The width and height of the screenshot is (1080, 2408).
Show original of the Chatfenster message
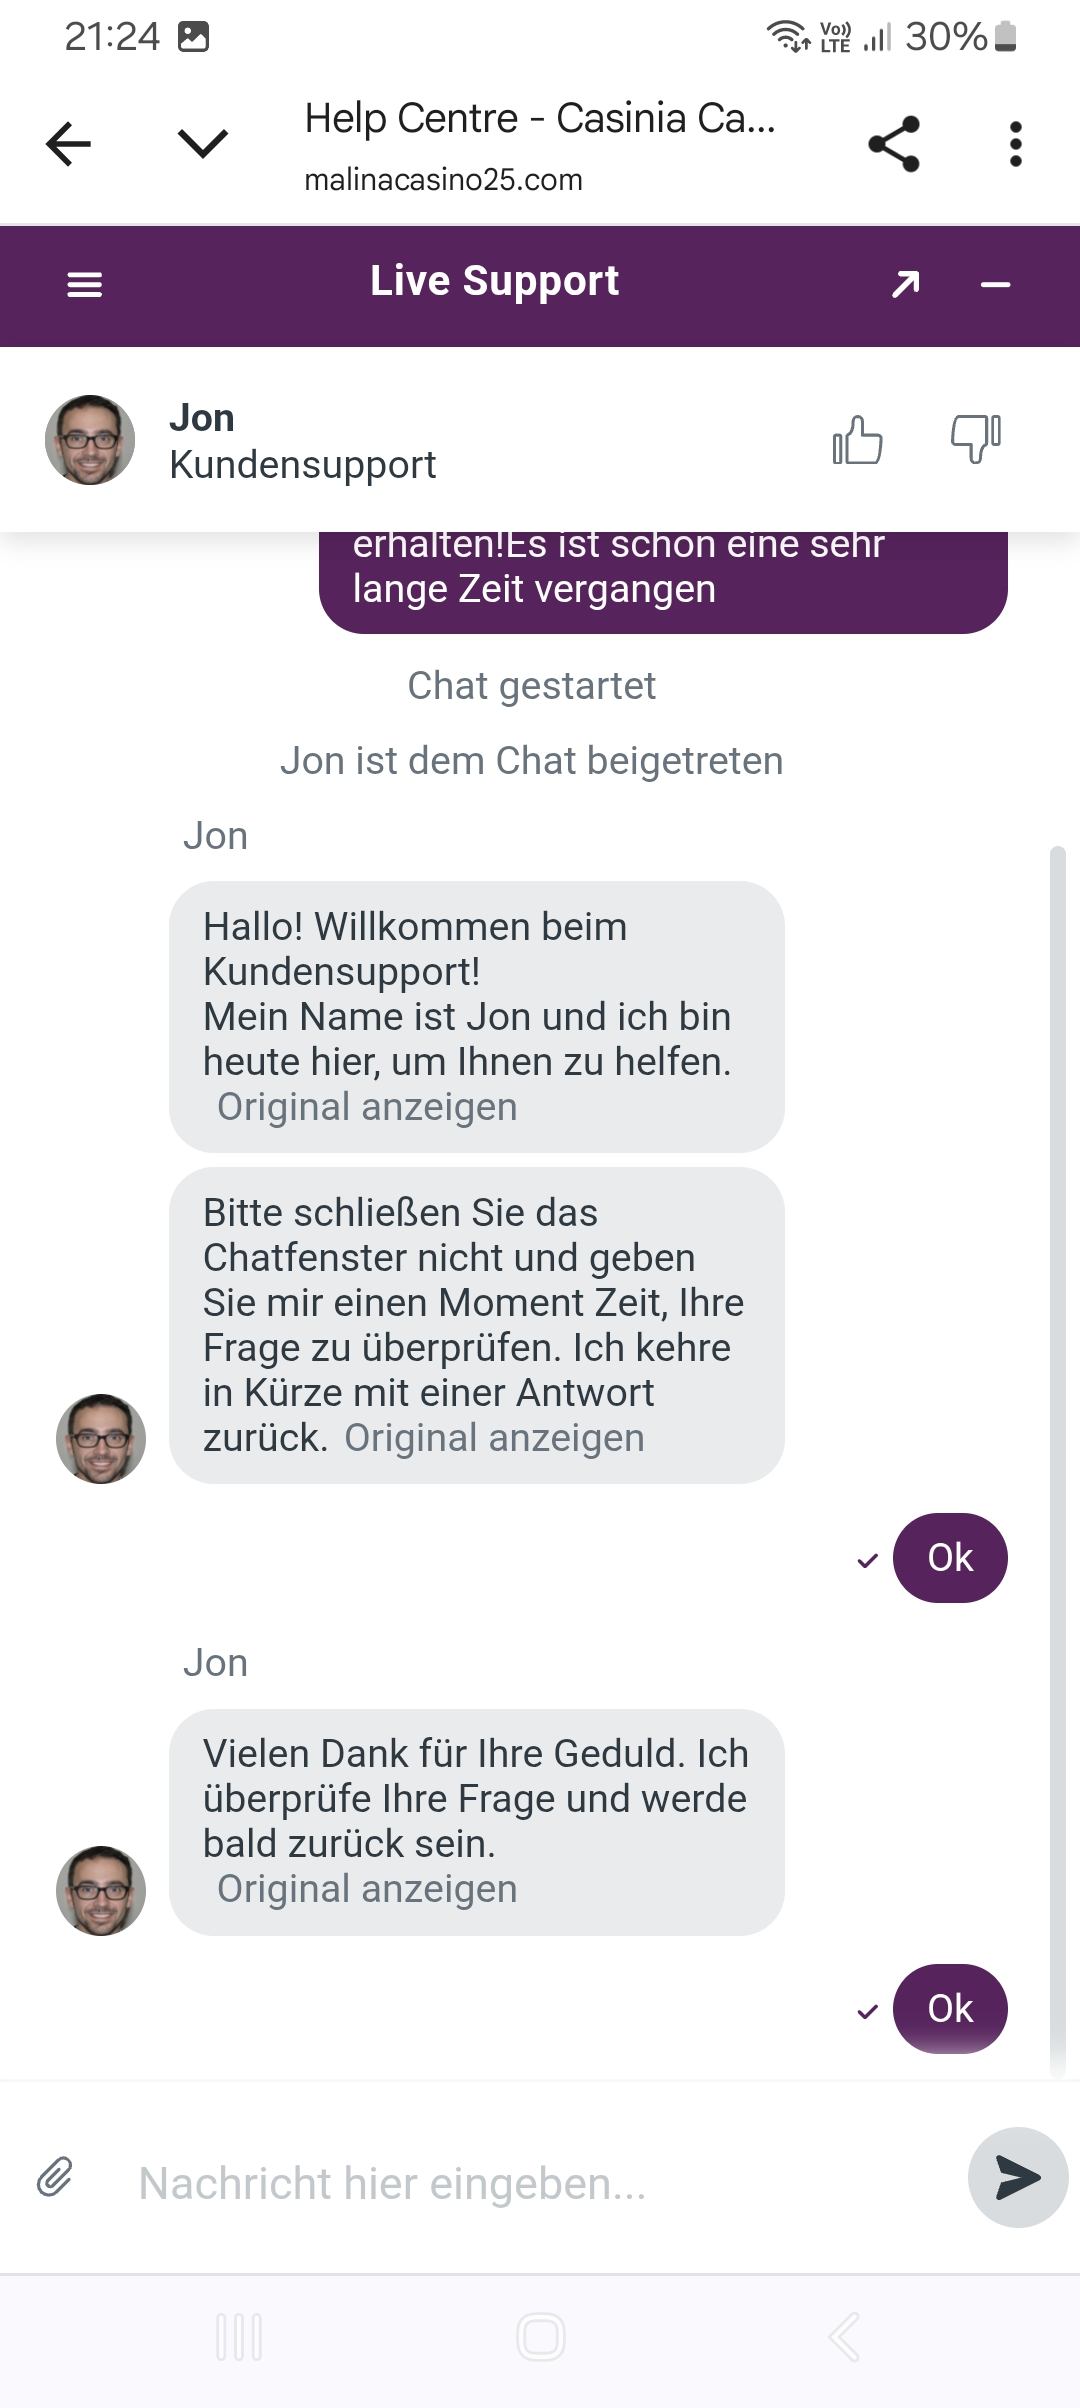point(494,1438)
